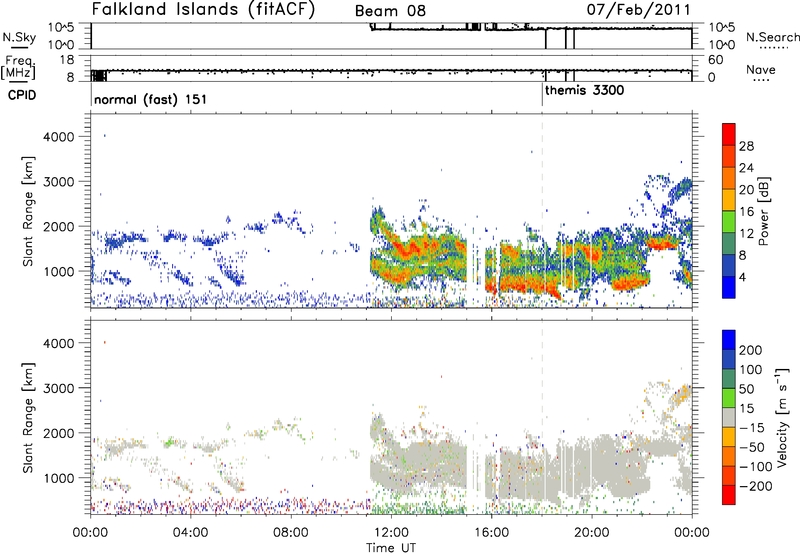Click the "28" power colorbar value
This screenshot has width=800, height=554.
tap(746, 146)
